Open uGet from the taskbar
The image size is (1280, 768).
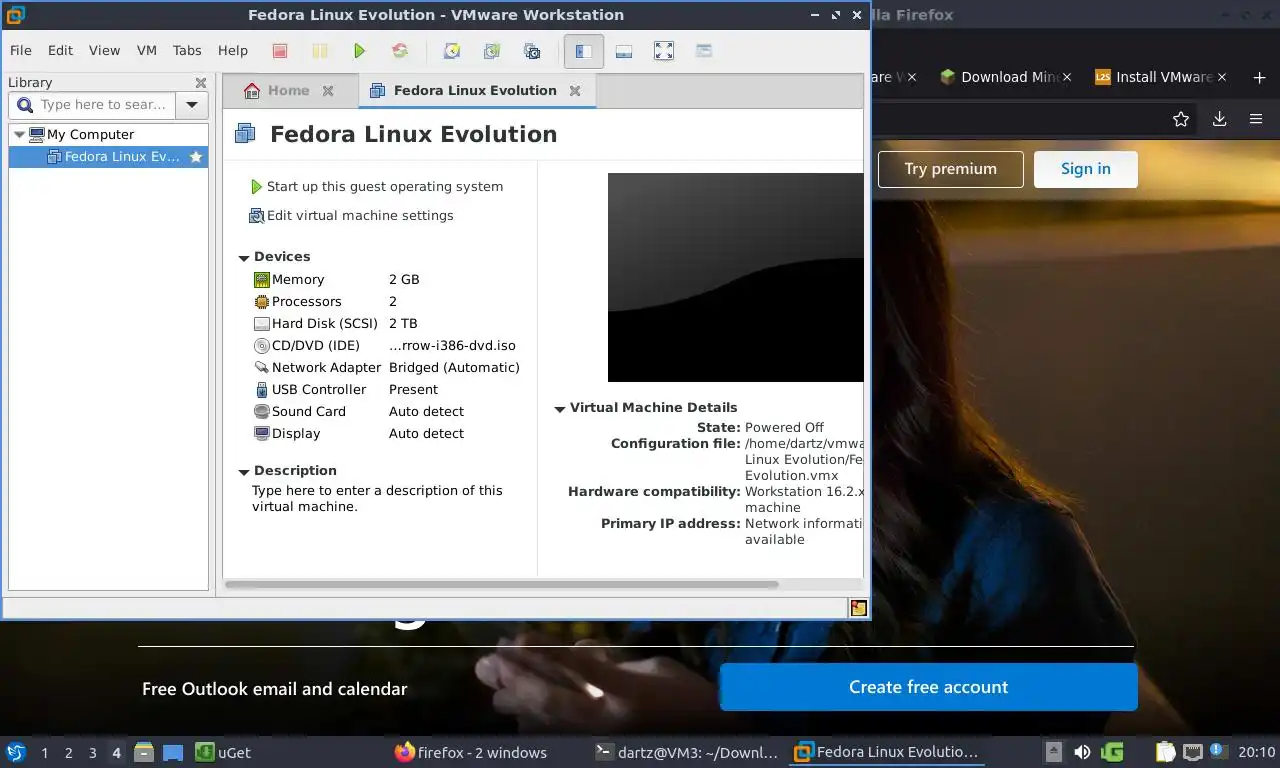click(224, 753)
